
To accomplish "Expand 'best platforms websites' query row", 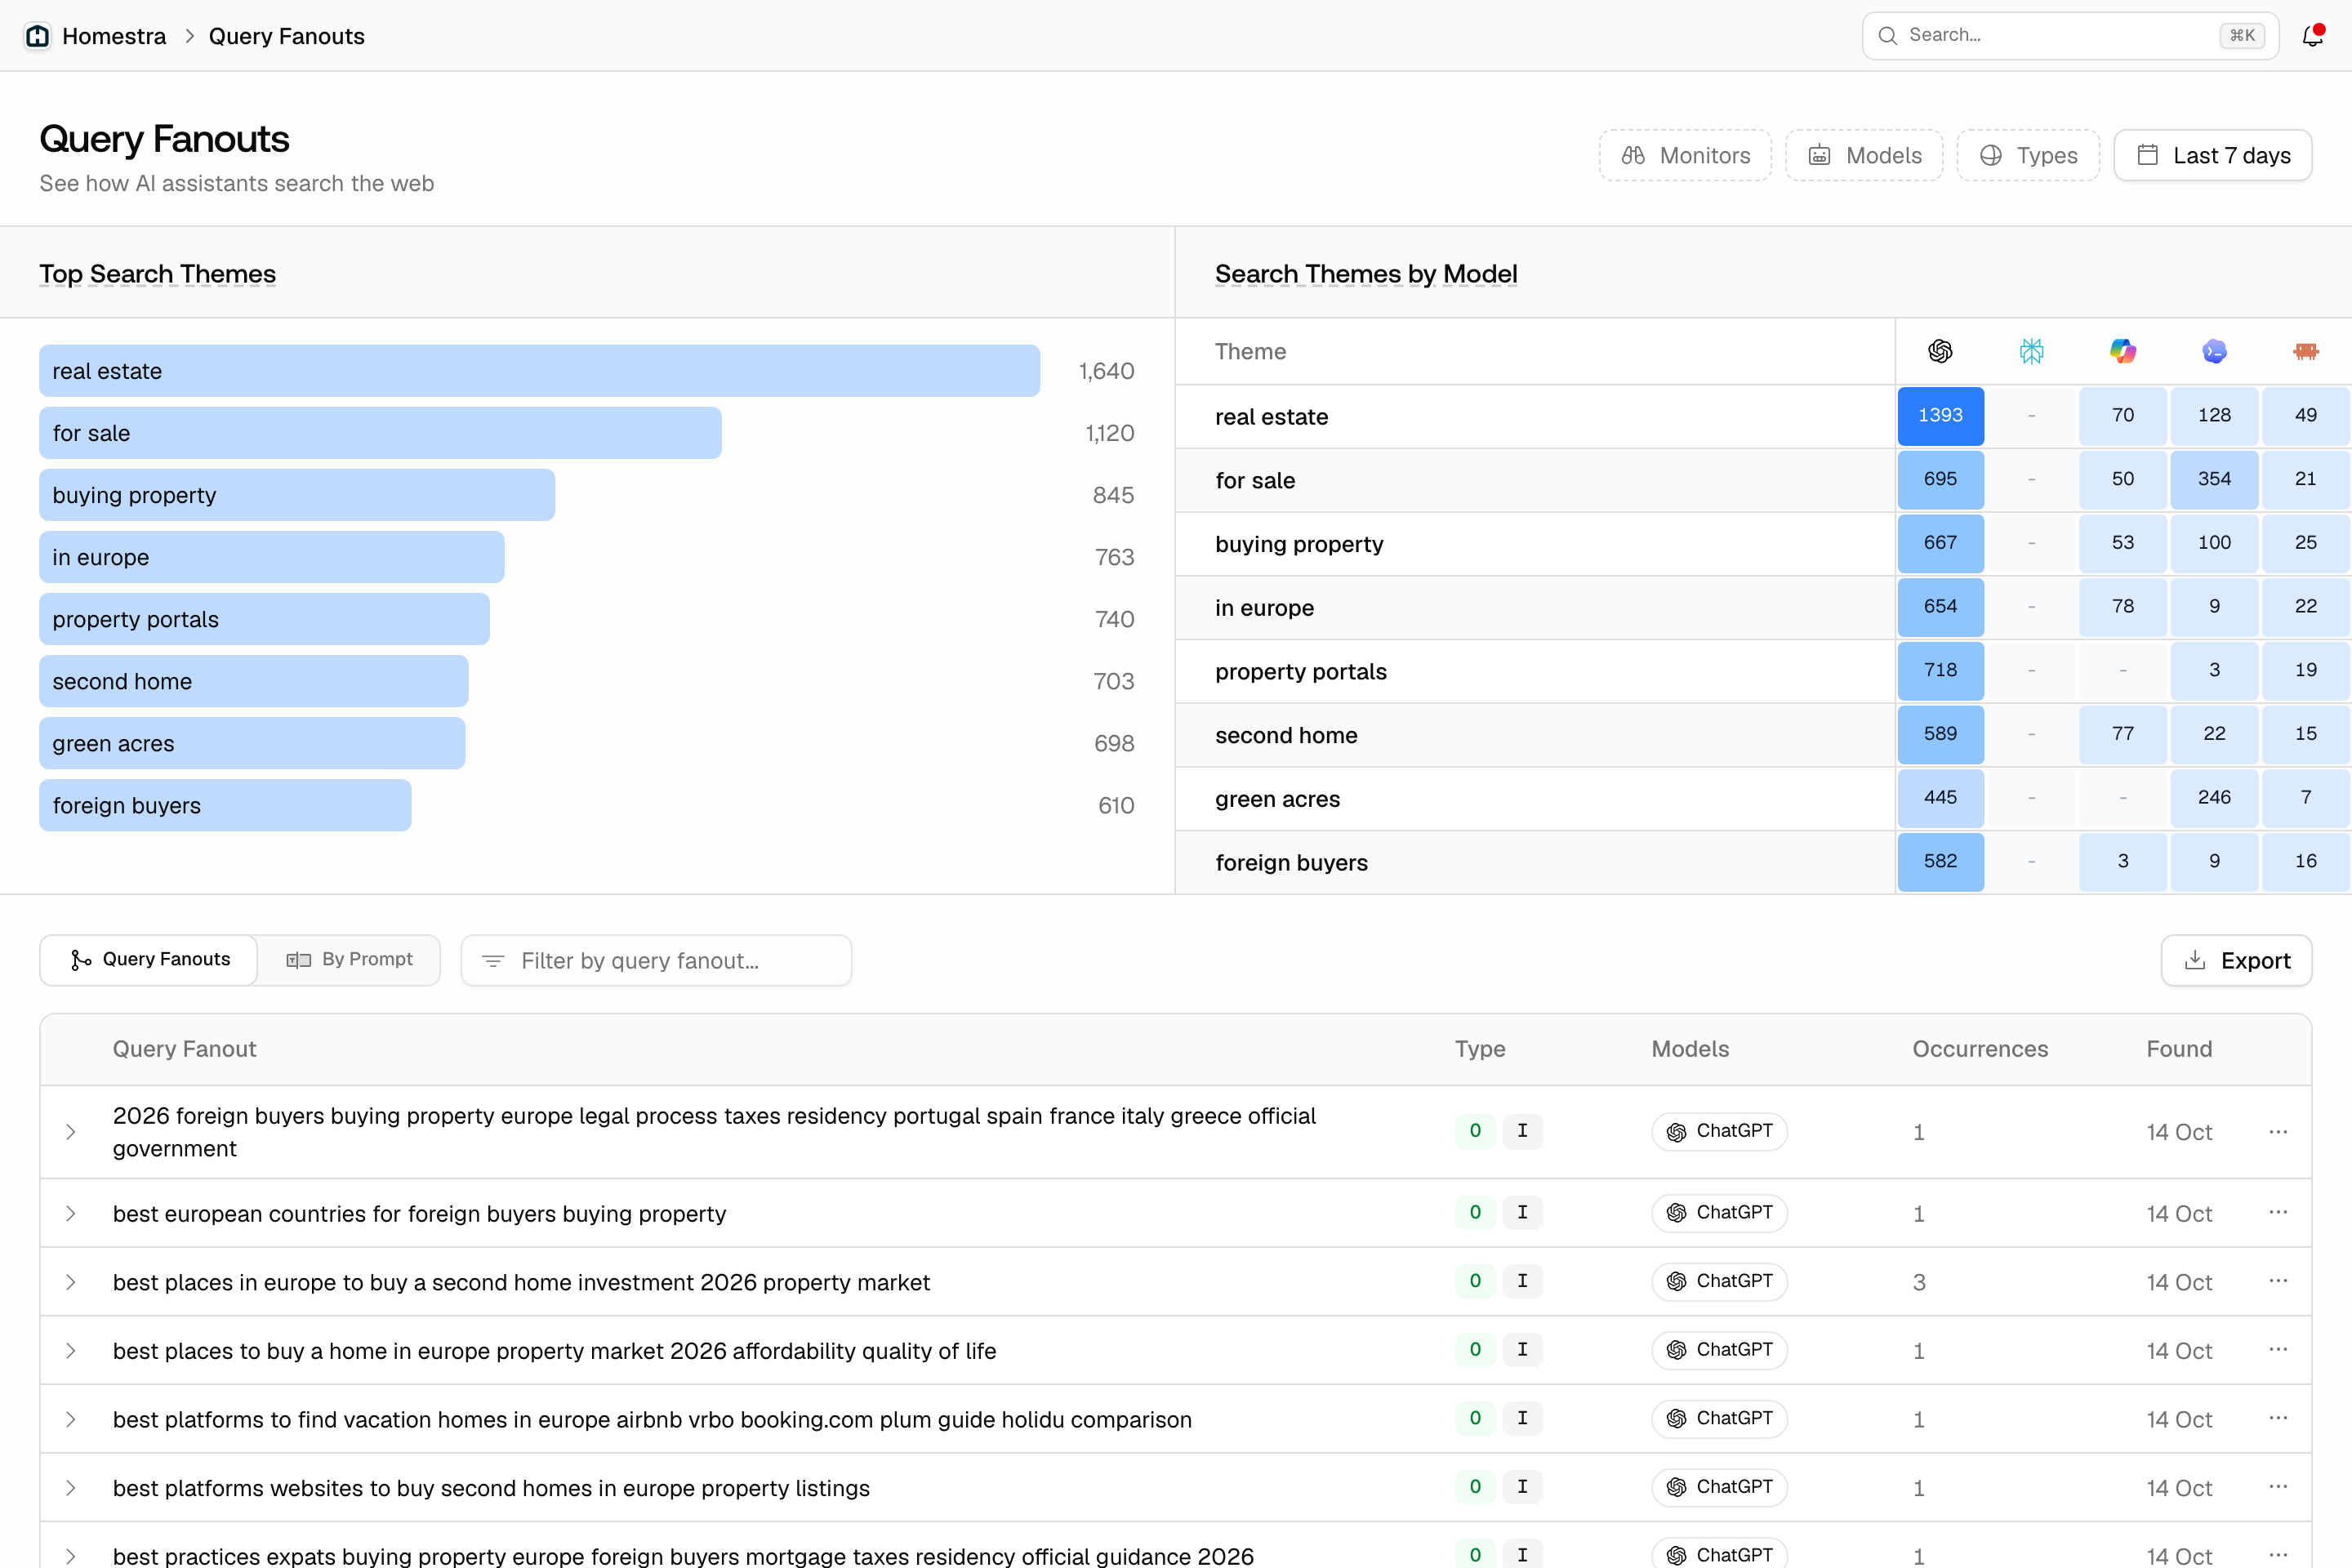I will [71, 1488].
